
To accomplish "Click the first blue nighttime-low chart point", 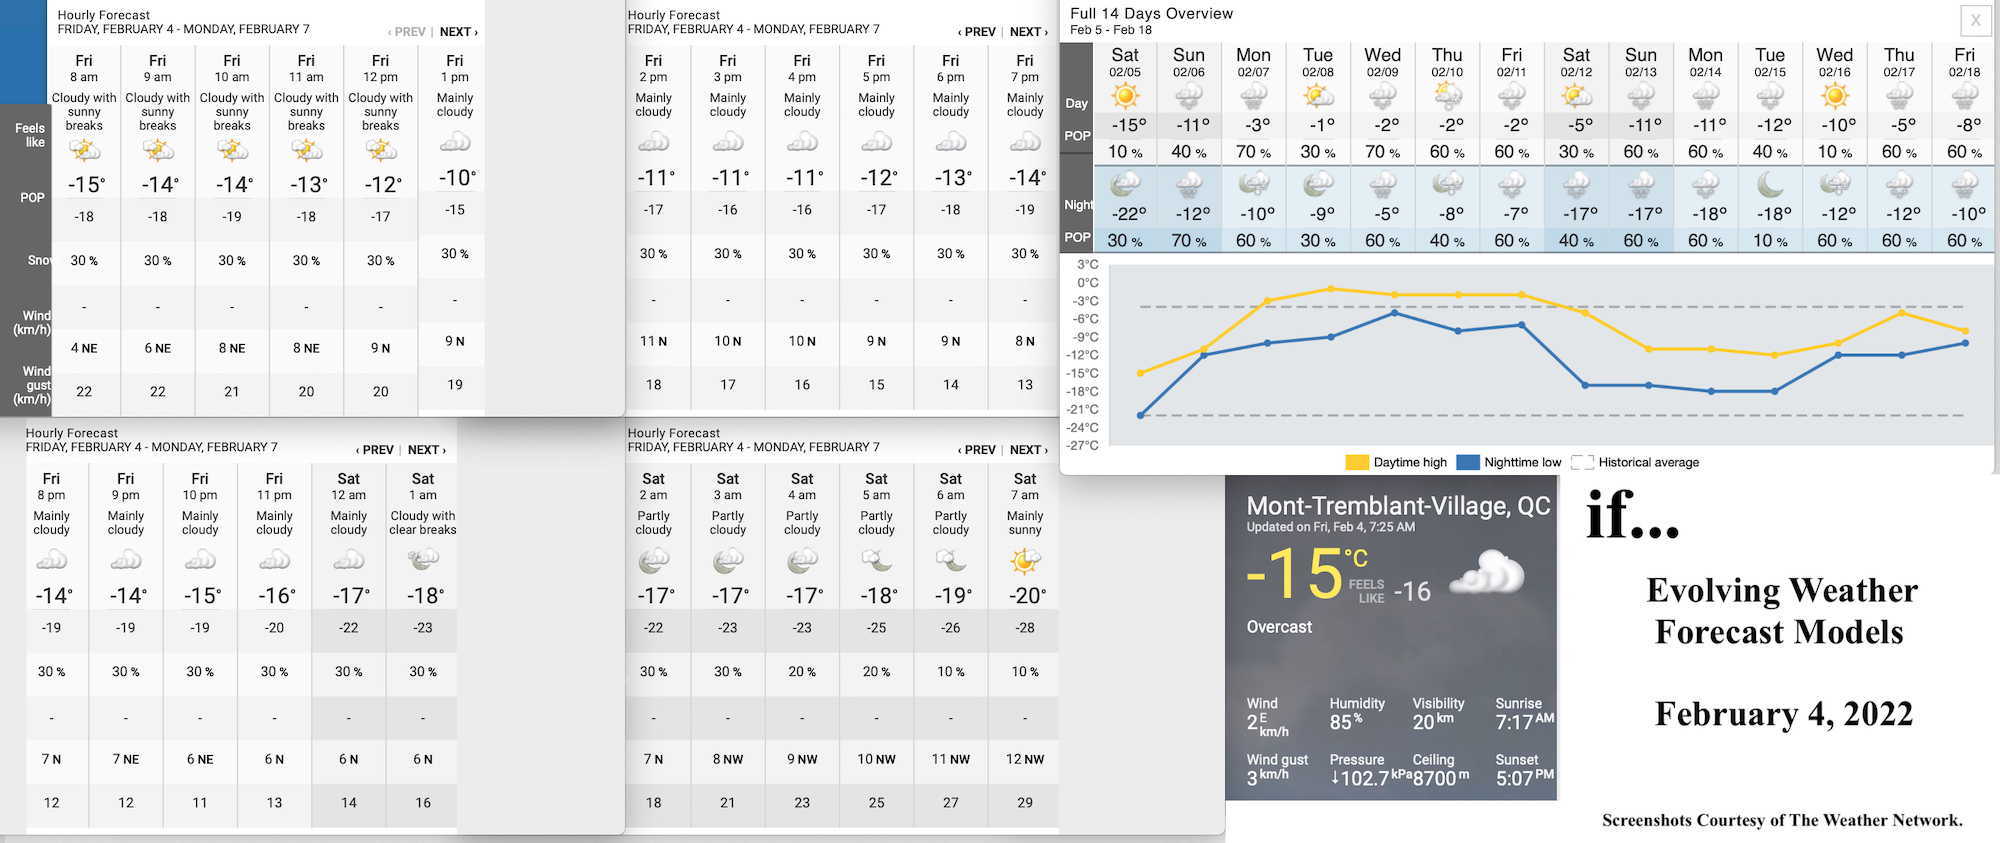I will pos(1141,415).
